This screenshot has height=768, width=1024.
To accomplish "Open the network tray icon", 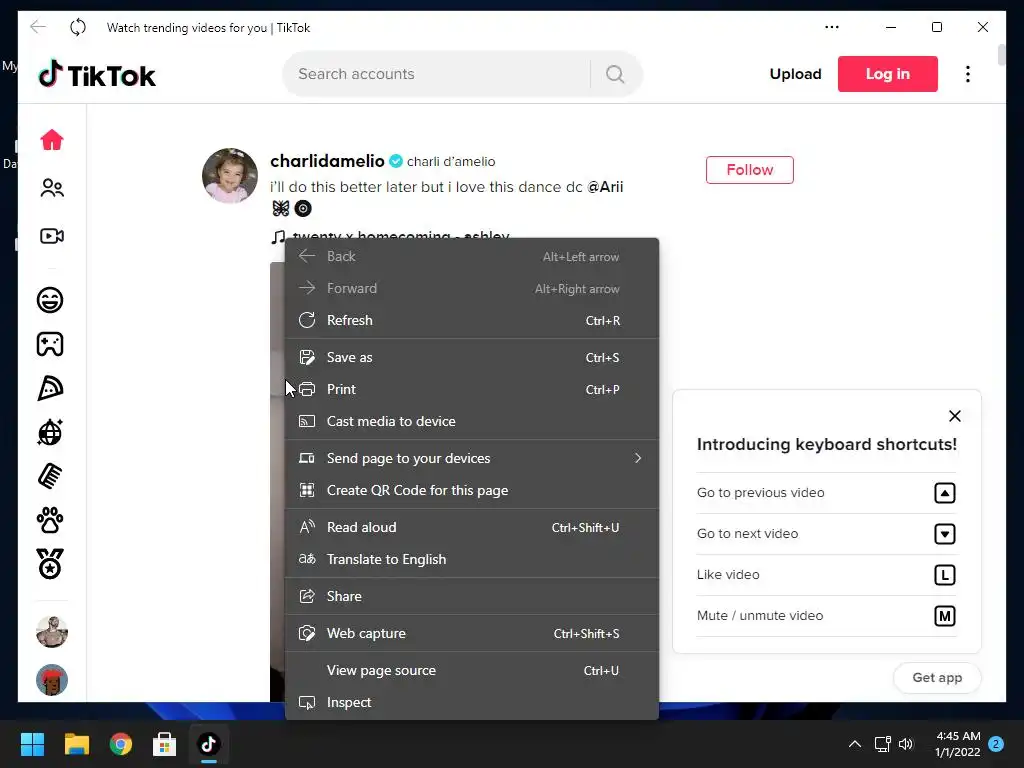I will coord(882,744).
